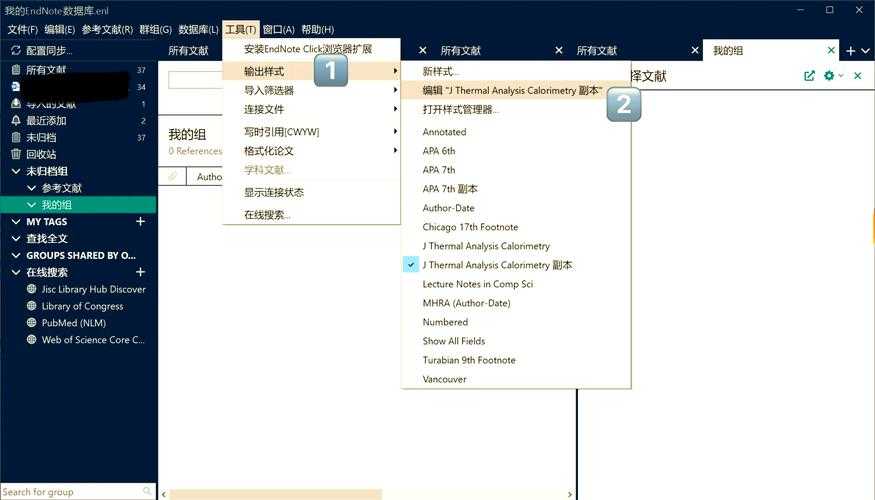Open the 窗口(A) menu
Viewport: 875px width, 500px height.
pos(278,30)
